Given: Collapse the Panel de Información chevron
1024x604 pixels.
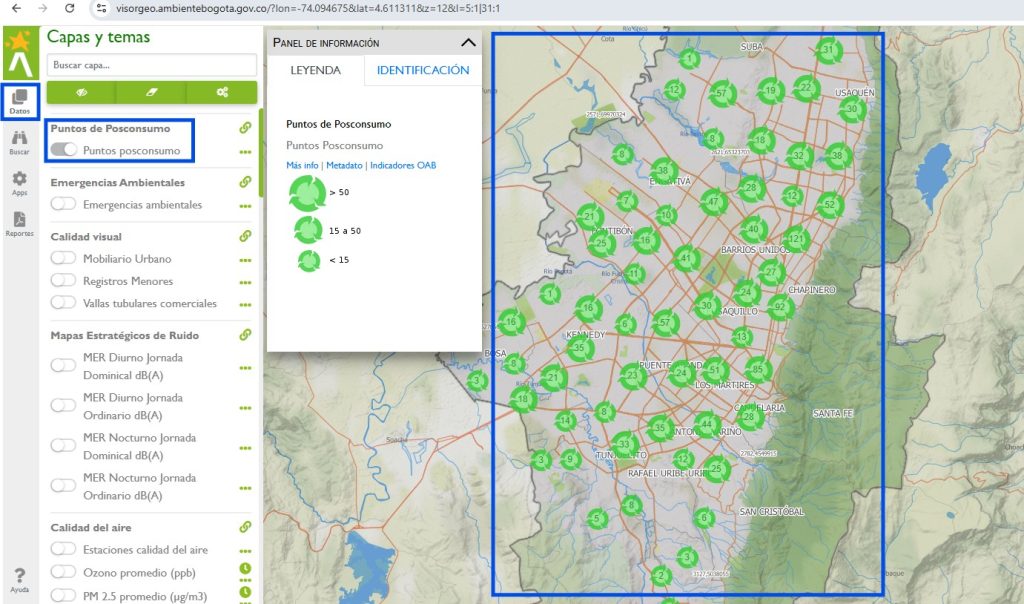Looking at the screenshot, I should pos(468,43).
